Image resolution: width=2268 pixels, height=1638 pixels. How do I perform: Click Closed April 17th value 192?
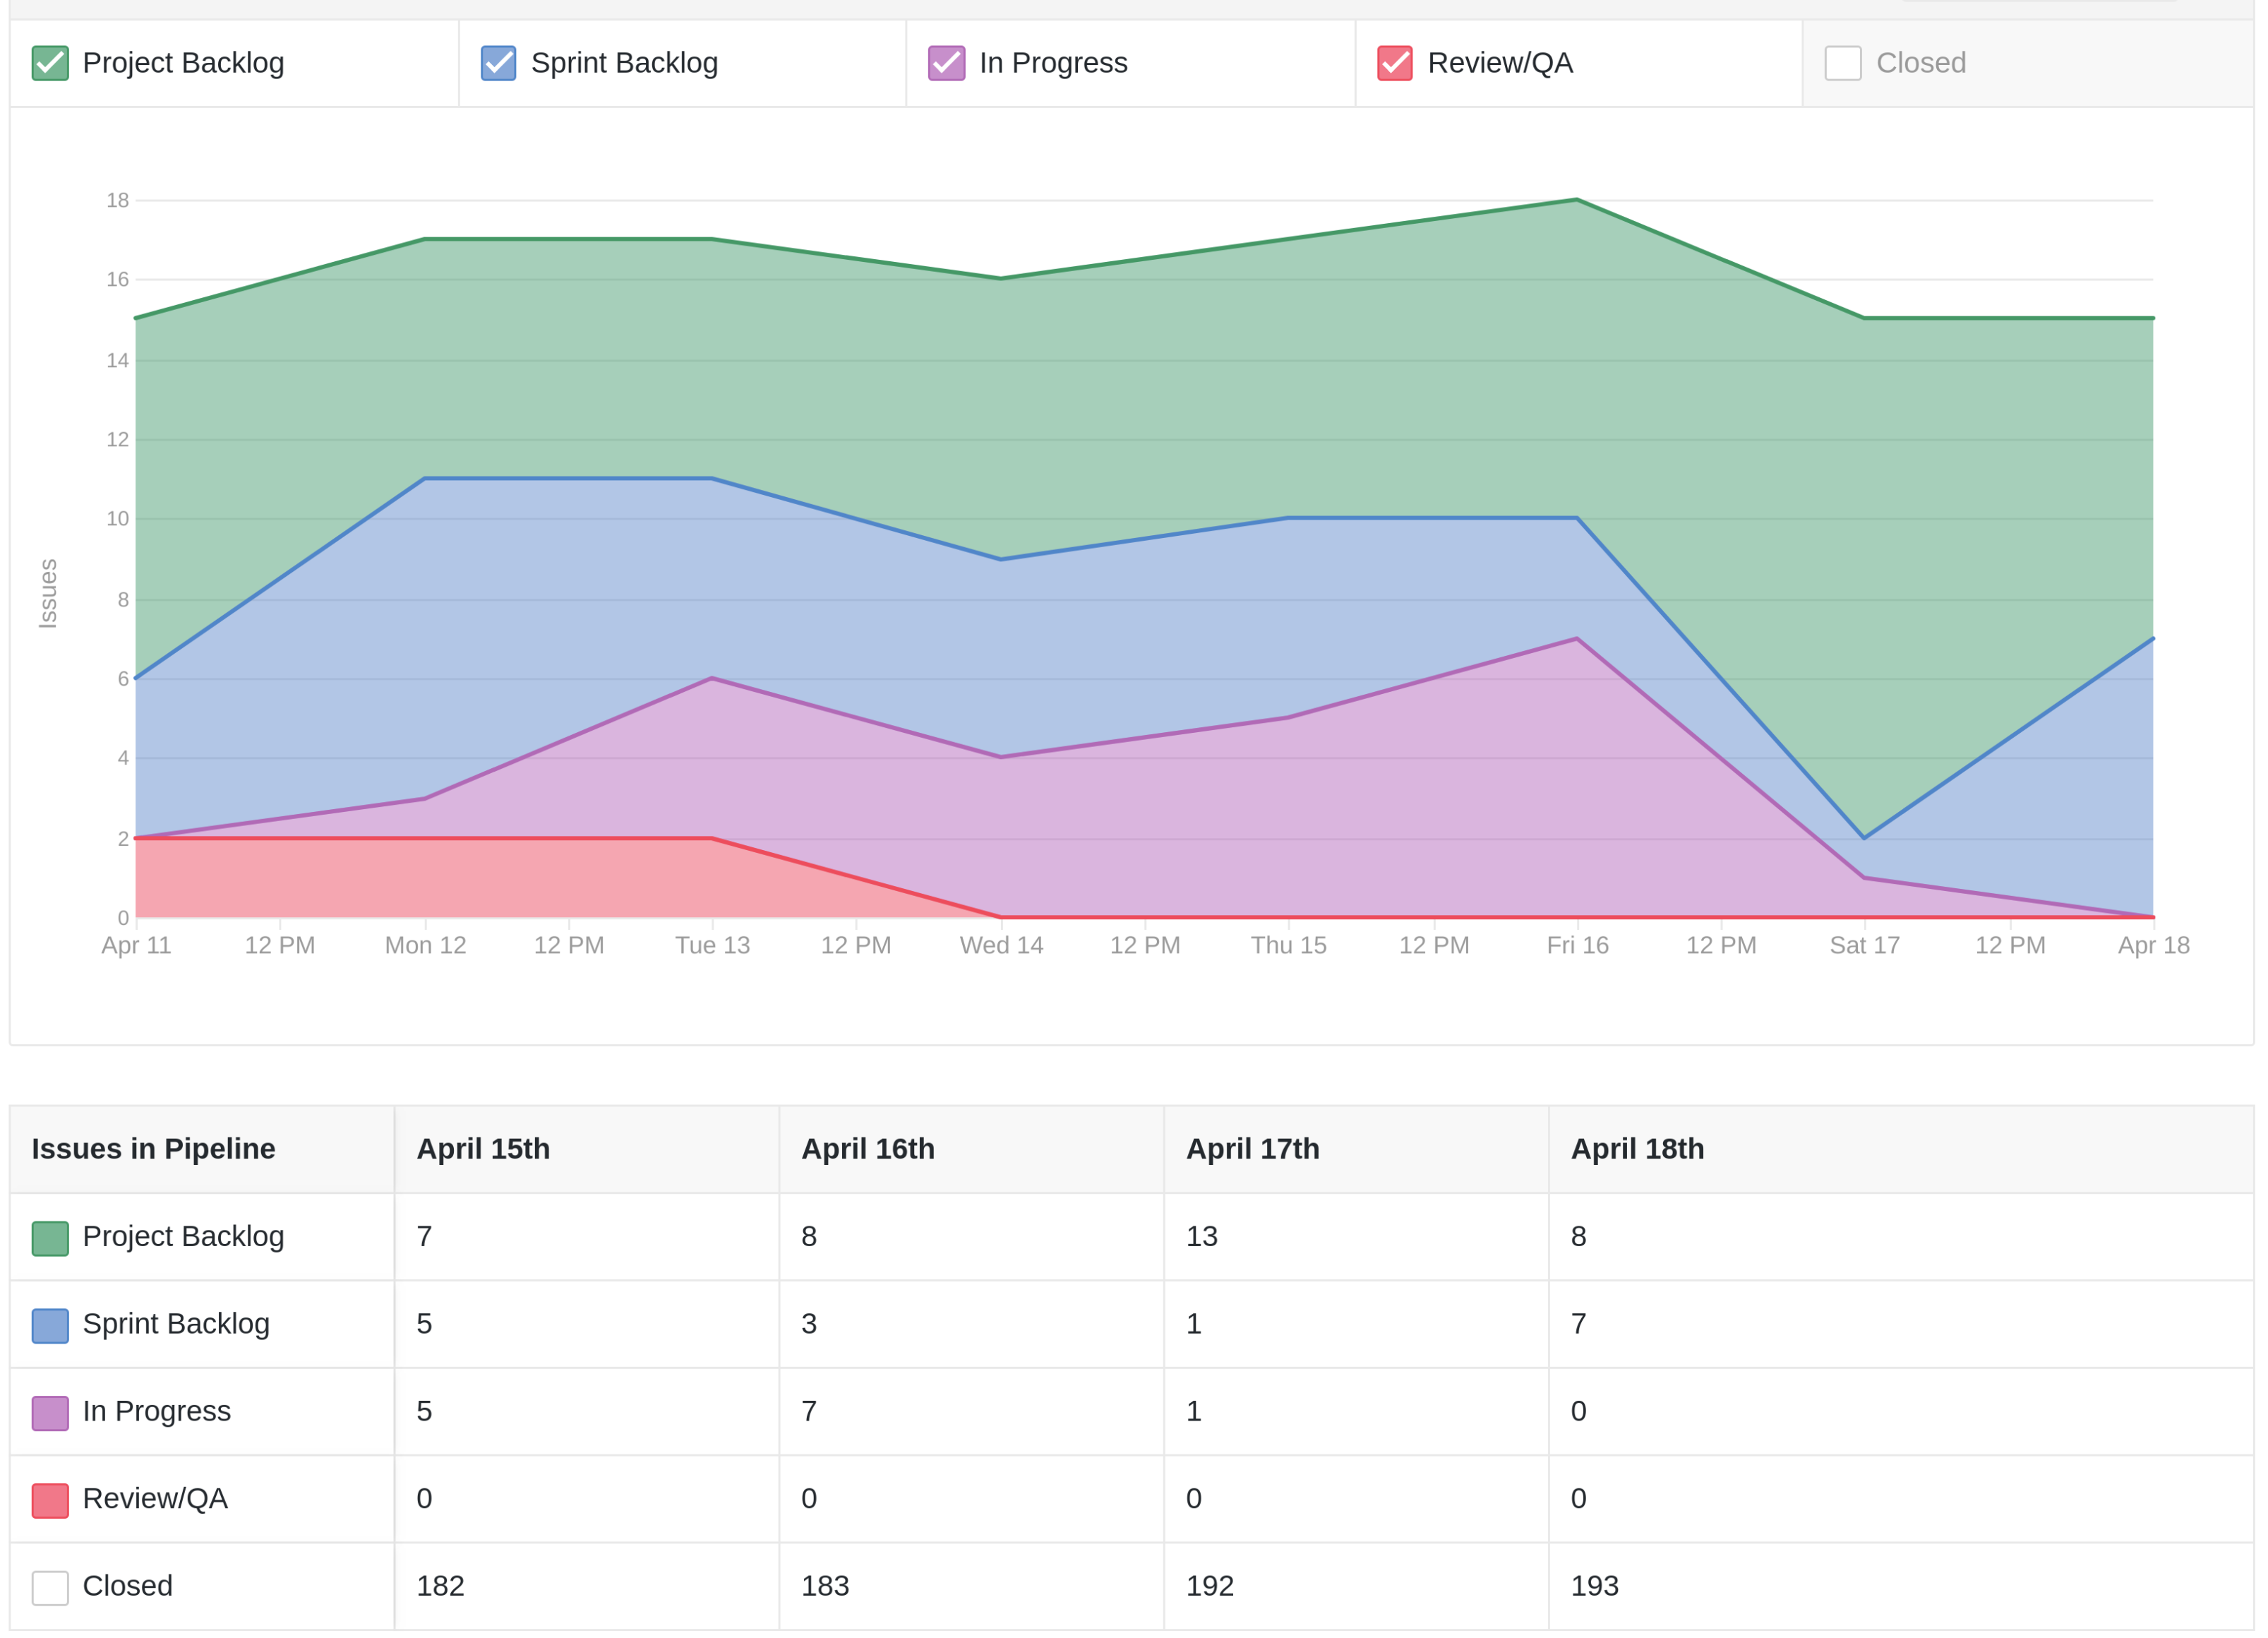point(1210,1585)
